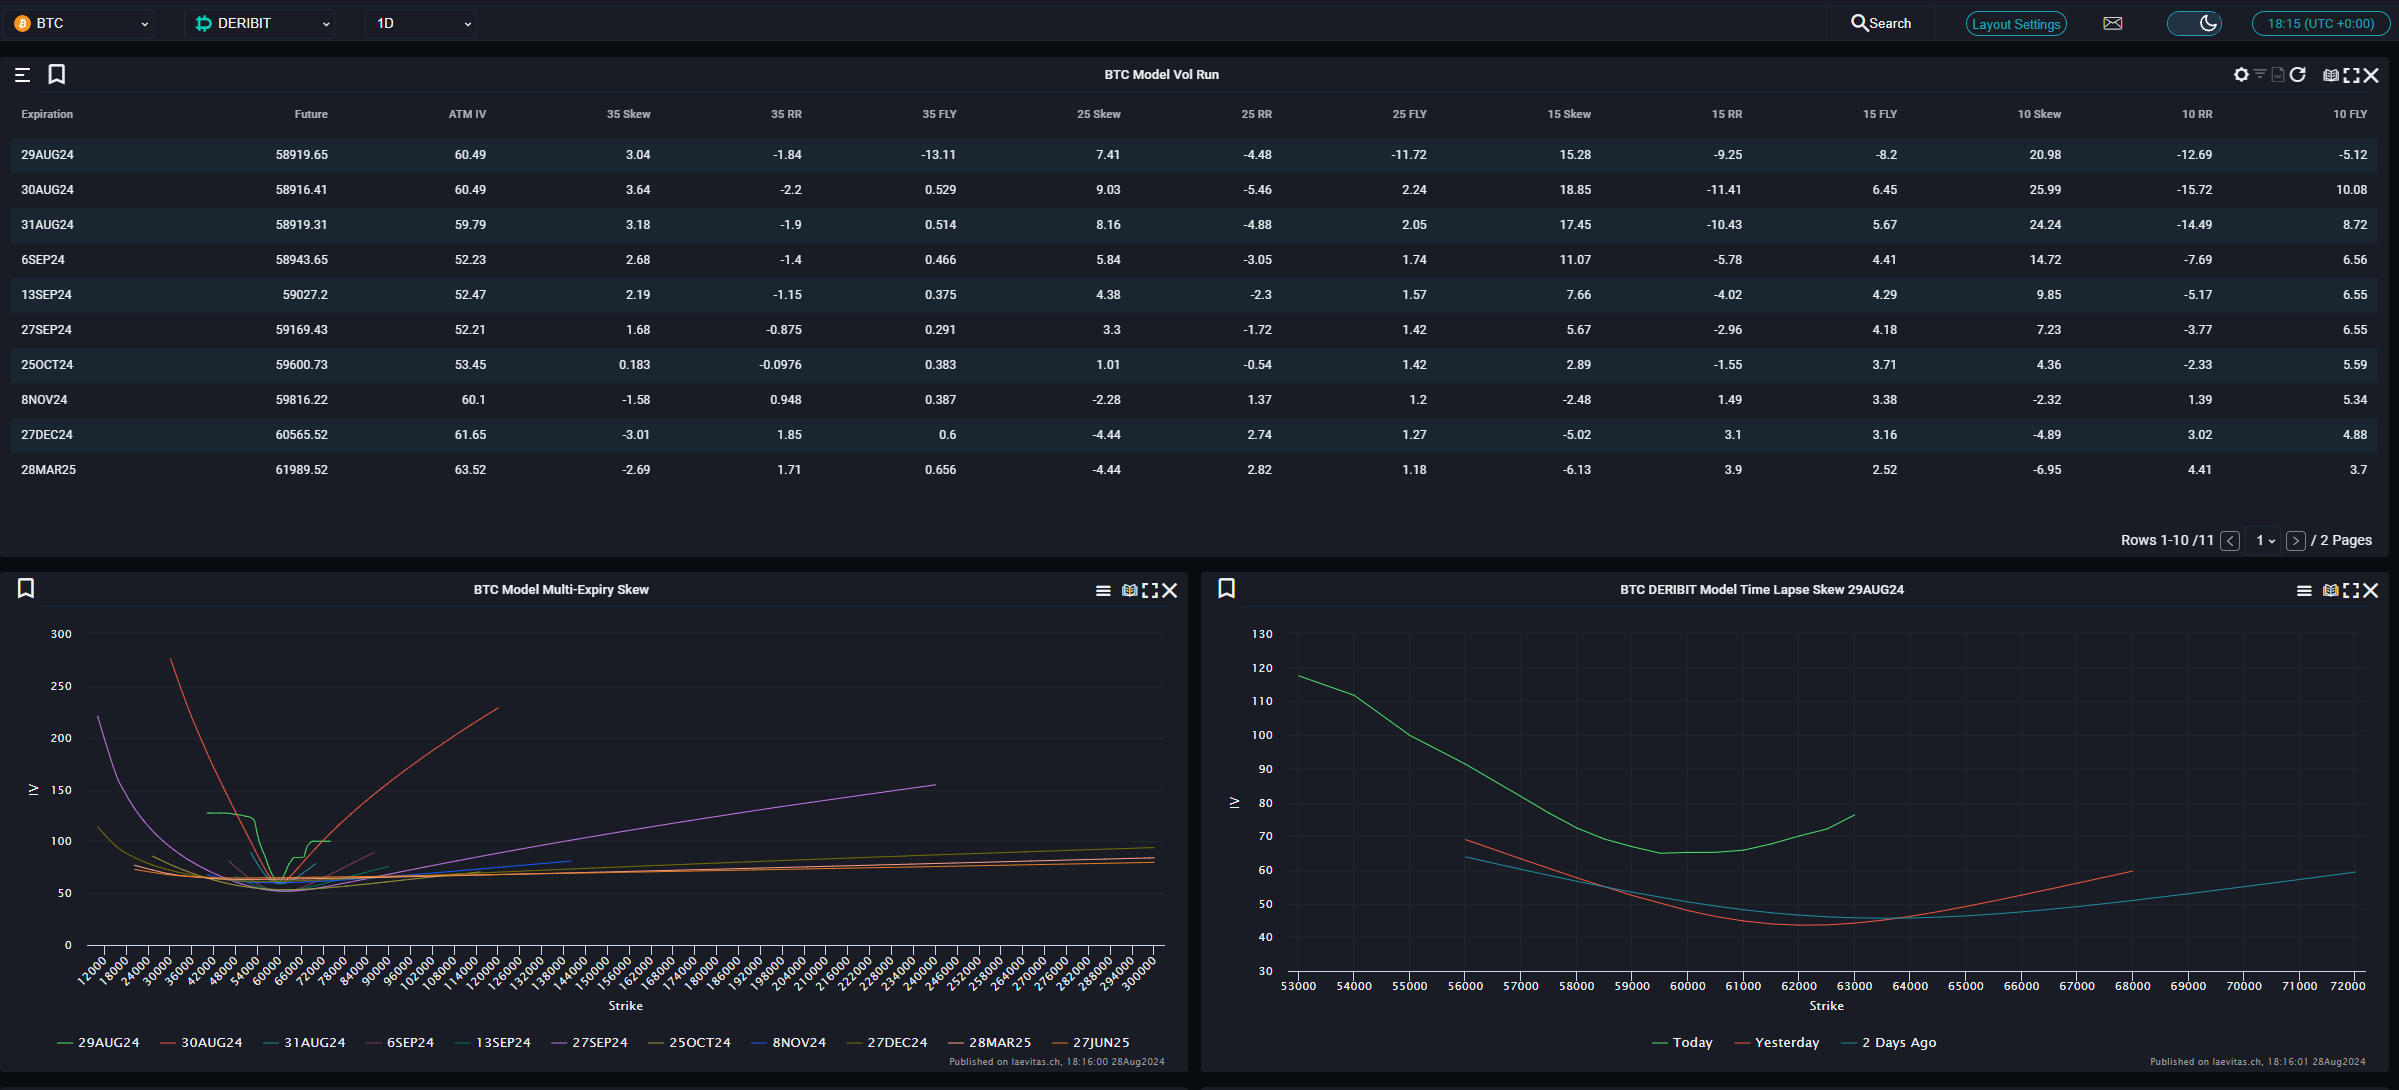
Task: Sort table by 25 Skew column
Action: click(x=1098, y=114)
